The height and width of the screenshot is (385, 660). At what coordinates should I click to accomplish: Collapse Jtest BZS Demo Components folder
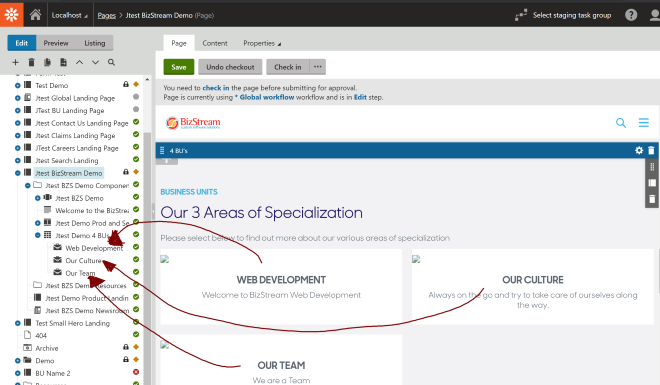28,186
